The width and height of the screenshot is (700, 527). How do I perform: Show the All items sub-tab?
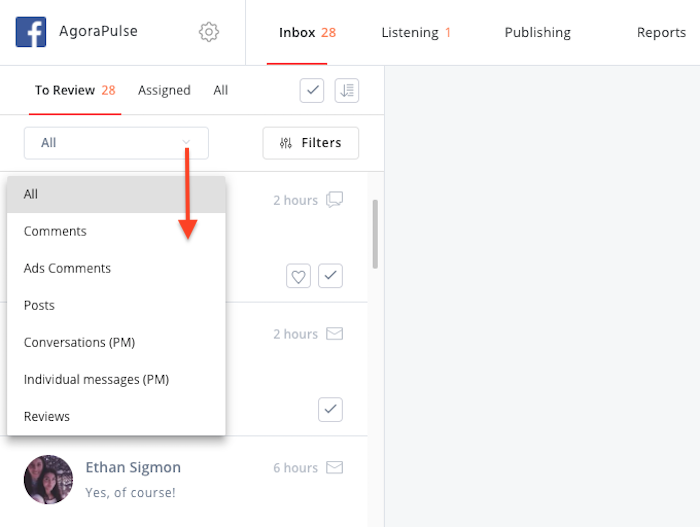tap(221, 91)
